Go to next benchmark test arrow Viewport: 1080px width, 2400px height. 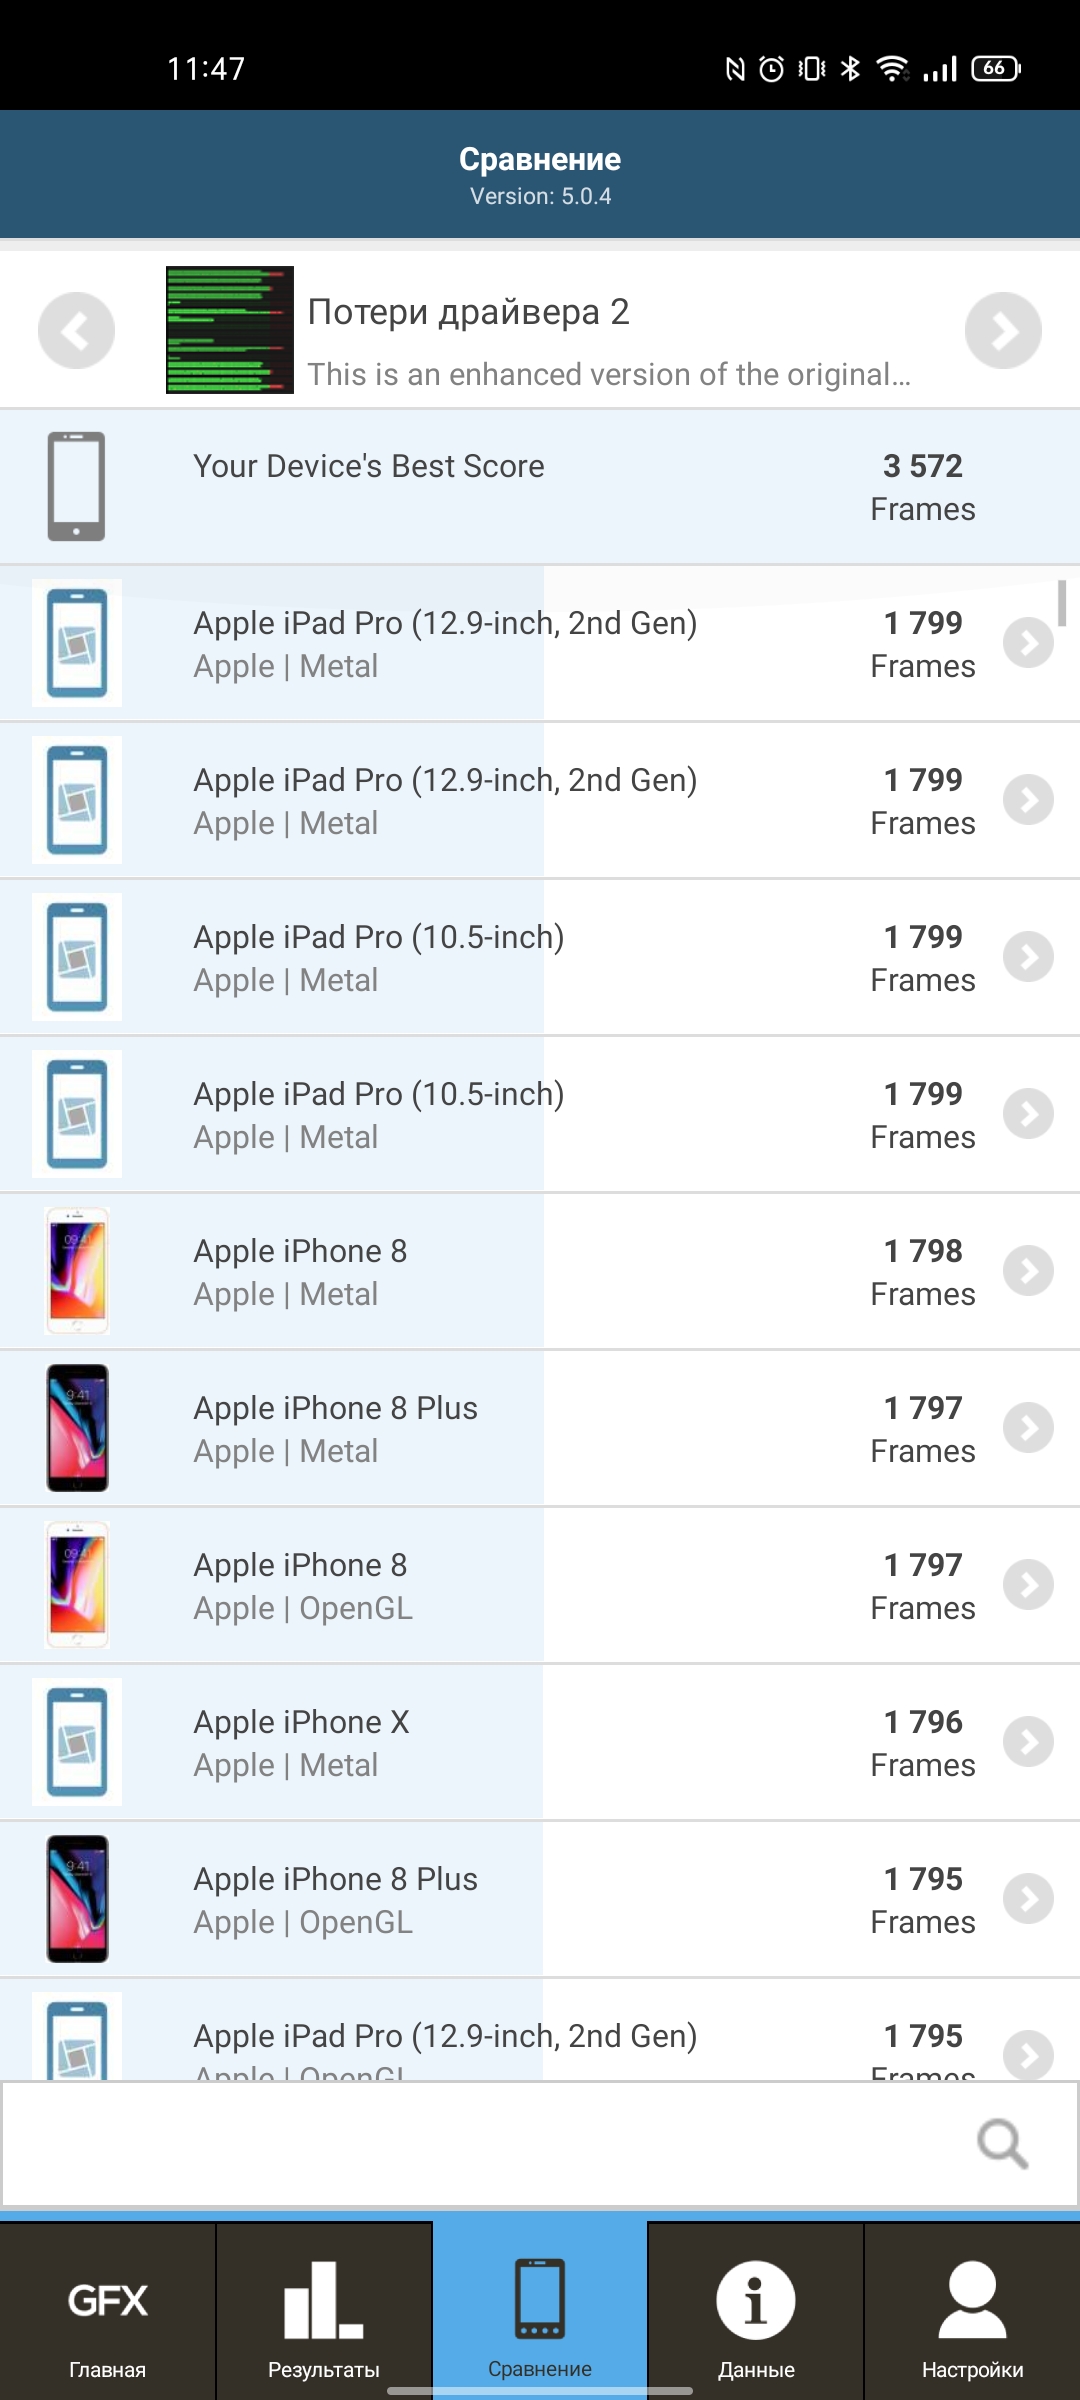point(1003,331)
